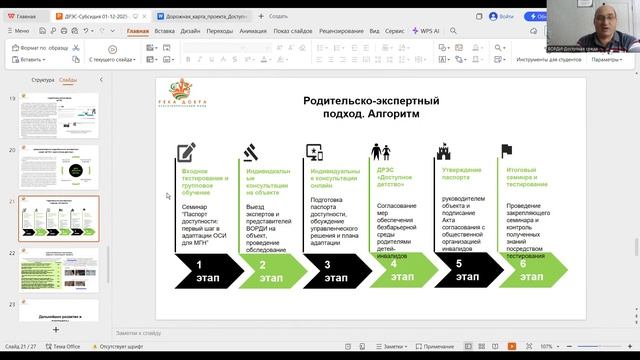Screen dimensions: 640x360
Task: Click the Print icon in quick access toolbar
Action: [x=64, y=31]
